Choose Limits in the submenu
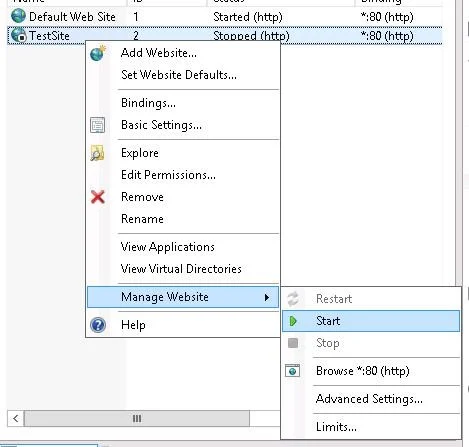Viewport: 469px width, 447px height. click(336, 427)
